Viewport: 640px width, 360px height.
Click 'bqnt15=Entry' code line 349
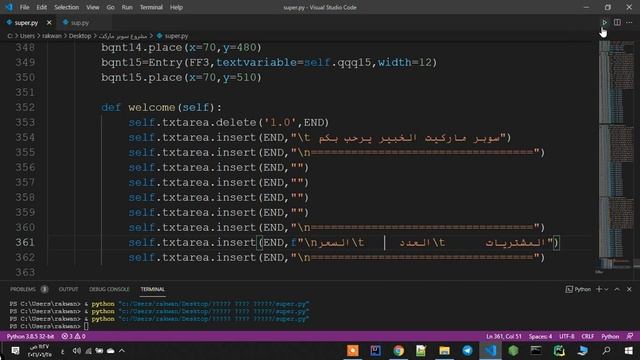pos(269,62)
